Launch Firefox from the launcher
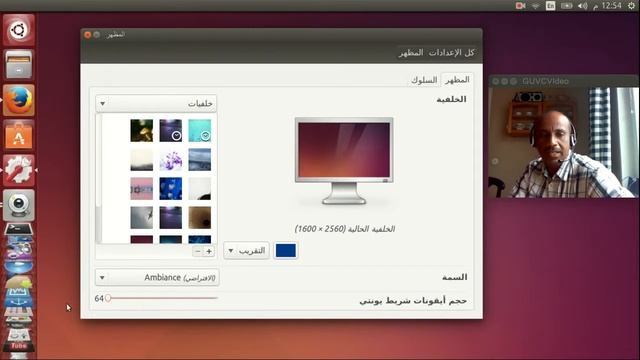 pos(19,100)
